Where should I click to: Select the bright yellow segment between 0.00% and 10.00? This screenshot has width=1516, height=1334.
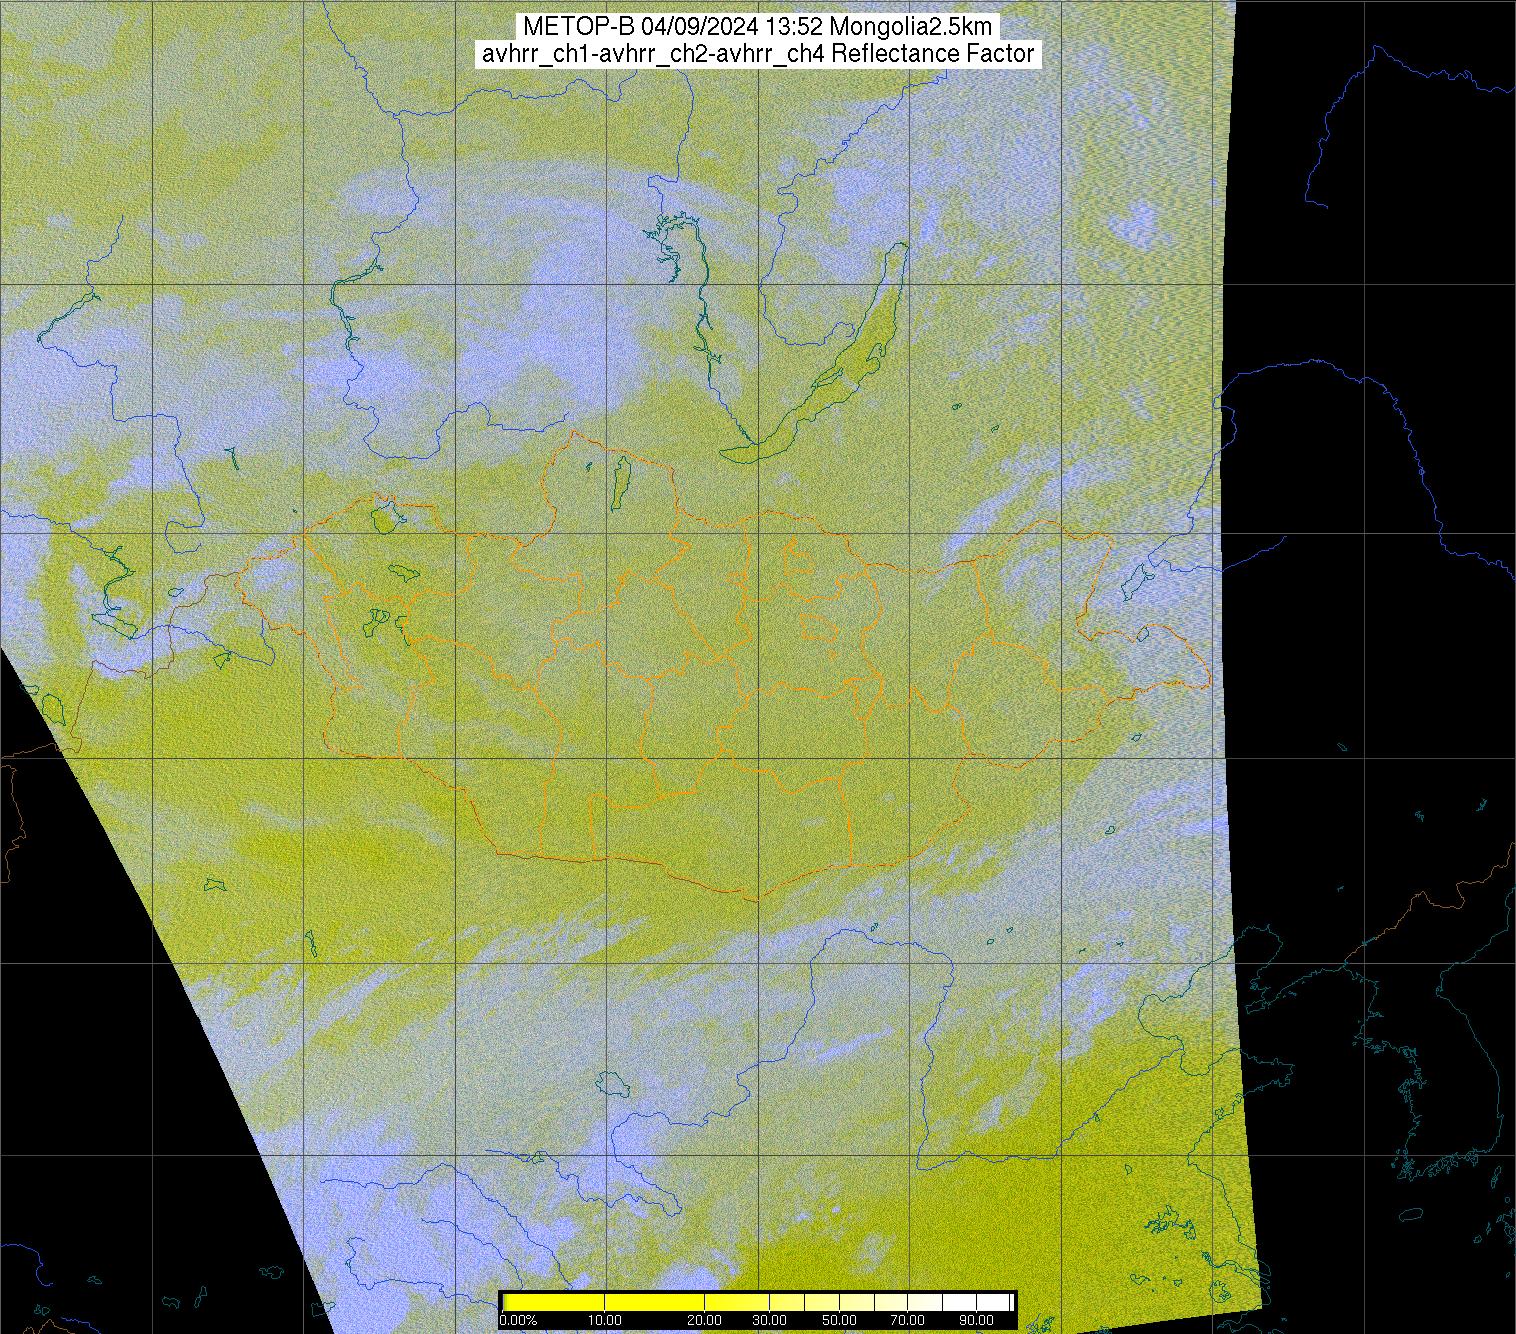(x=554, y=1302)
